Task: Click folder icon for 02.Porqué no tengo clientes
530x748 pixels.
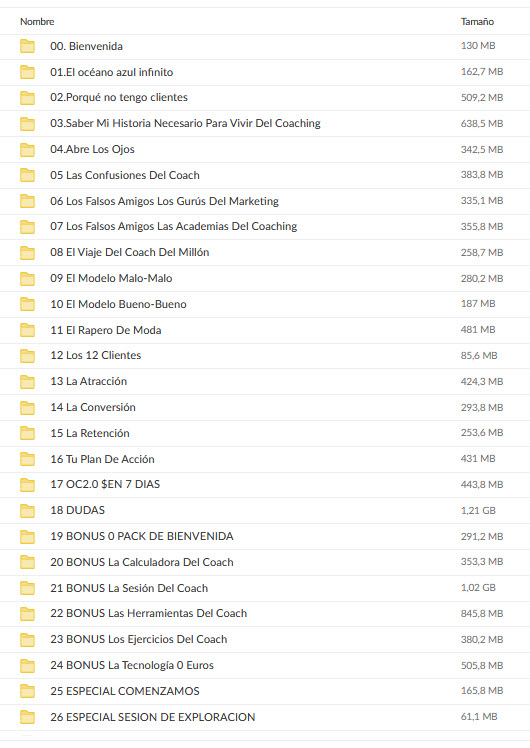Action: [27, 98]
